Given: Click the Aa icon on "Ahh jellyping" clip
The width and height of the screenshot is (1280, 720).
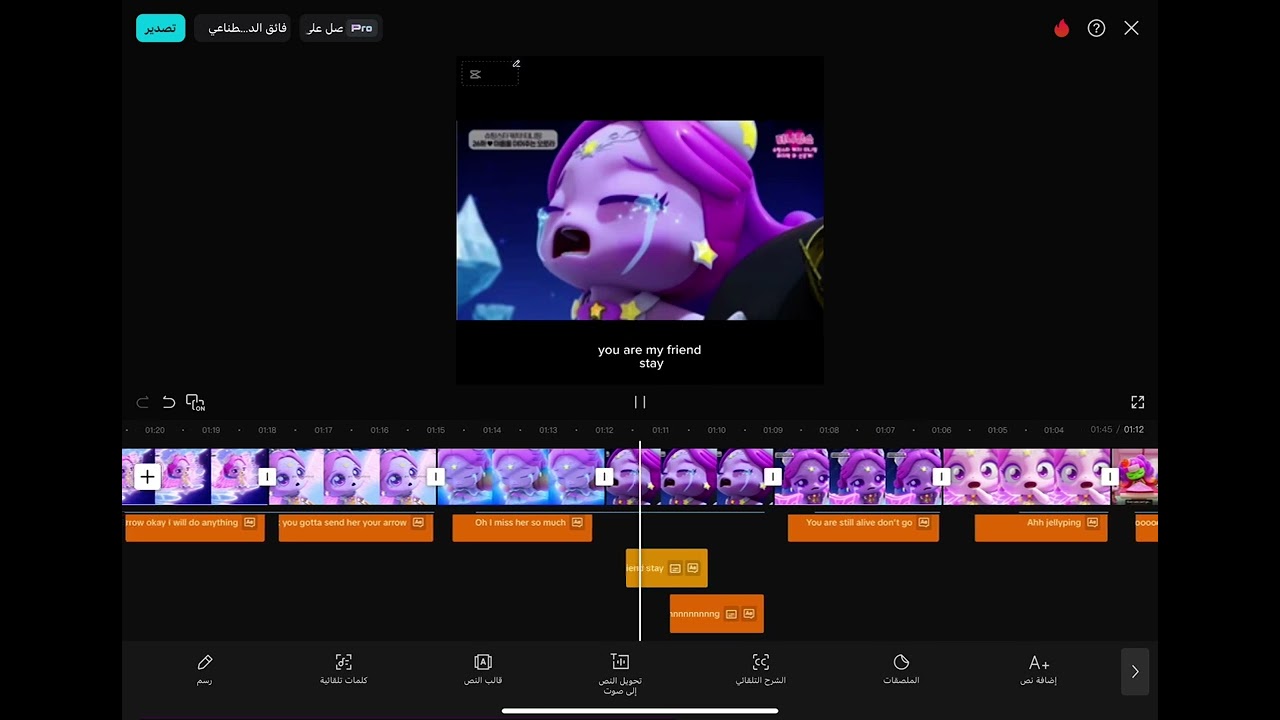Looking at the screenshot, I should (x=1093, y=522).
